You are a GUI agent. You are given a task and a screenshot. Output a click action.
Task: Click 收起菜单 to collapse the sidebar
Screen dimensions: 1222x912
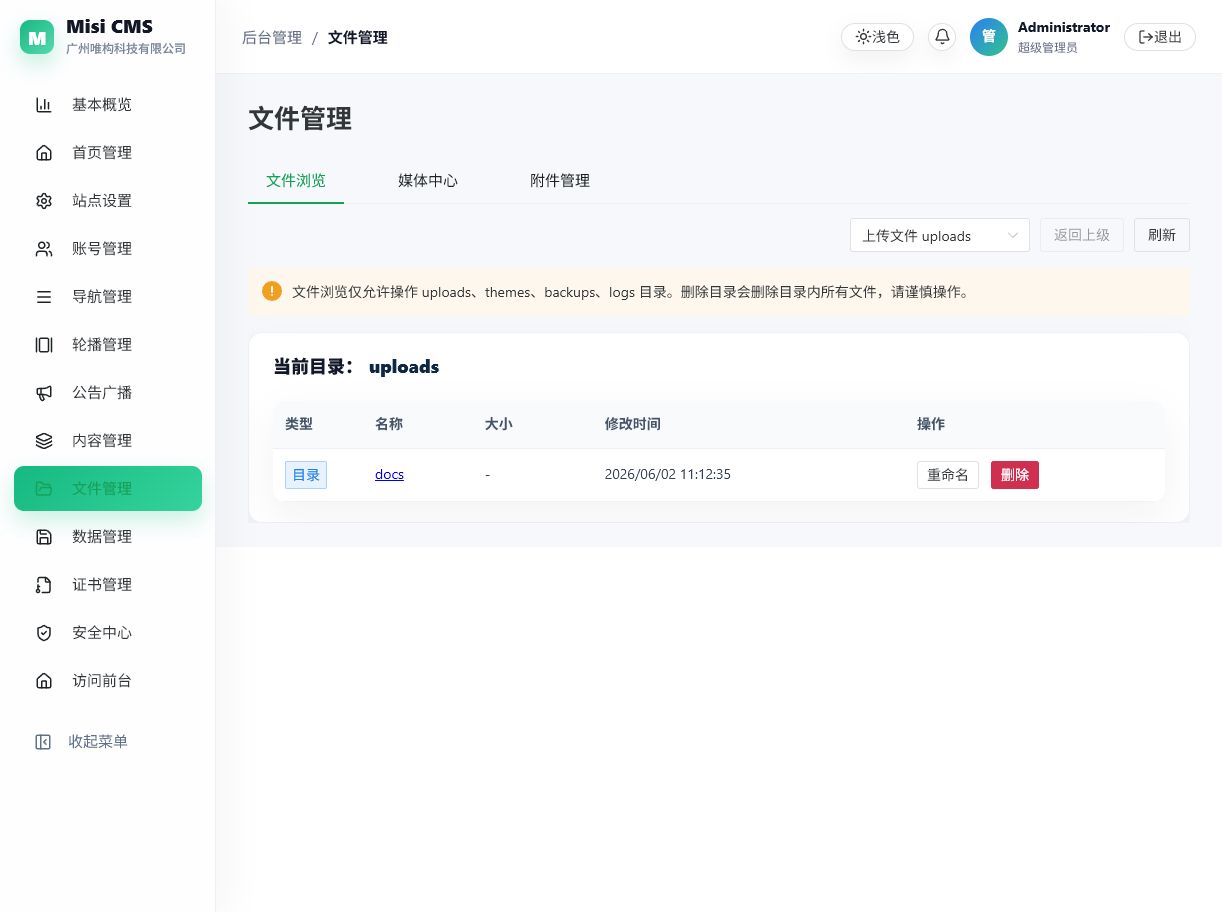click(x=98, y=742)
